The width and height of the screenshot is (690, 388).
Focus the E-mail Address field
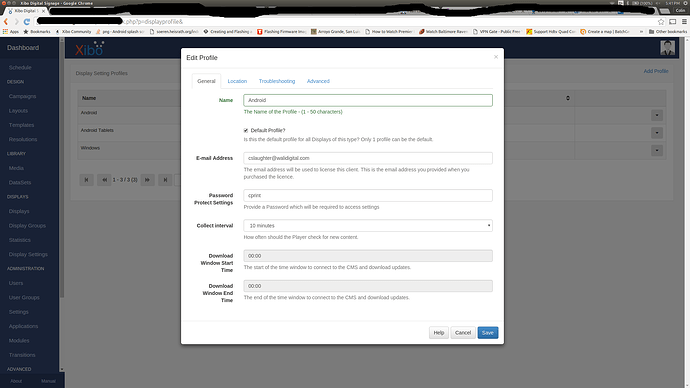[x=368, y=158]
